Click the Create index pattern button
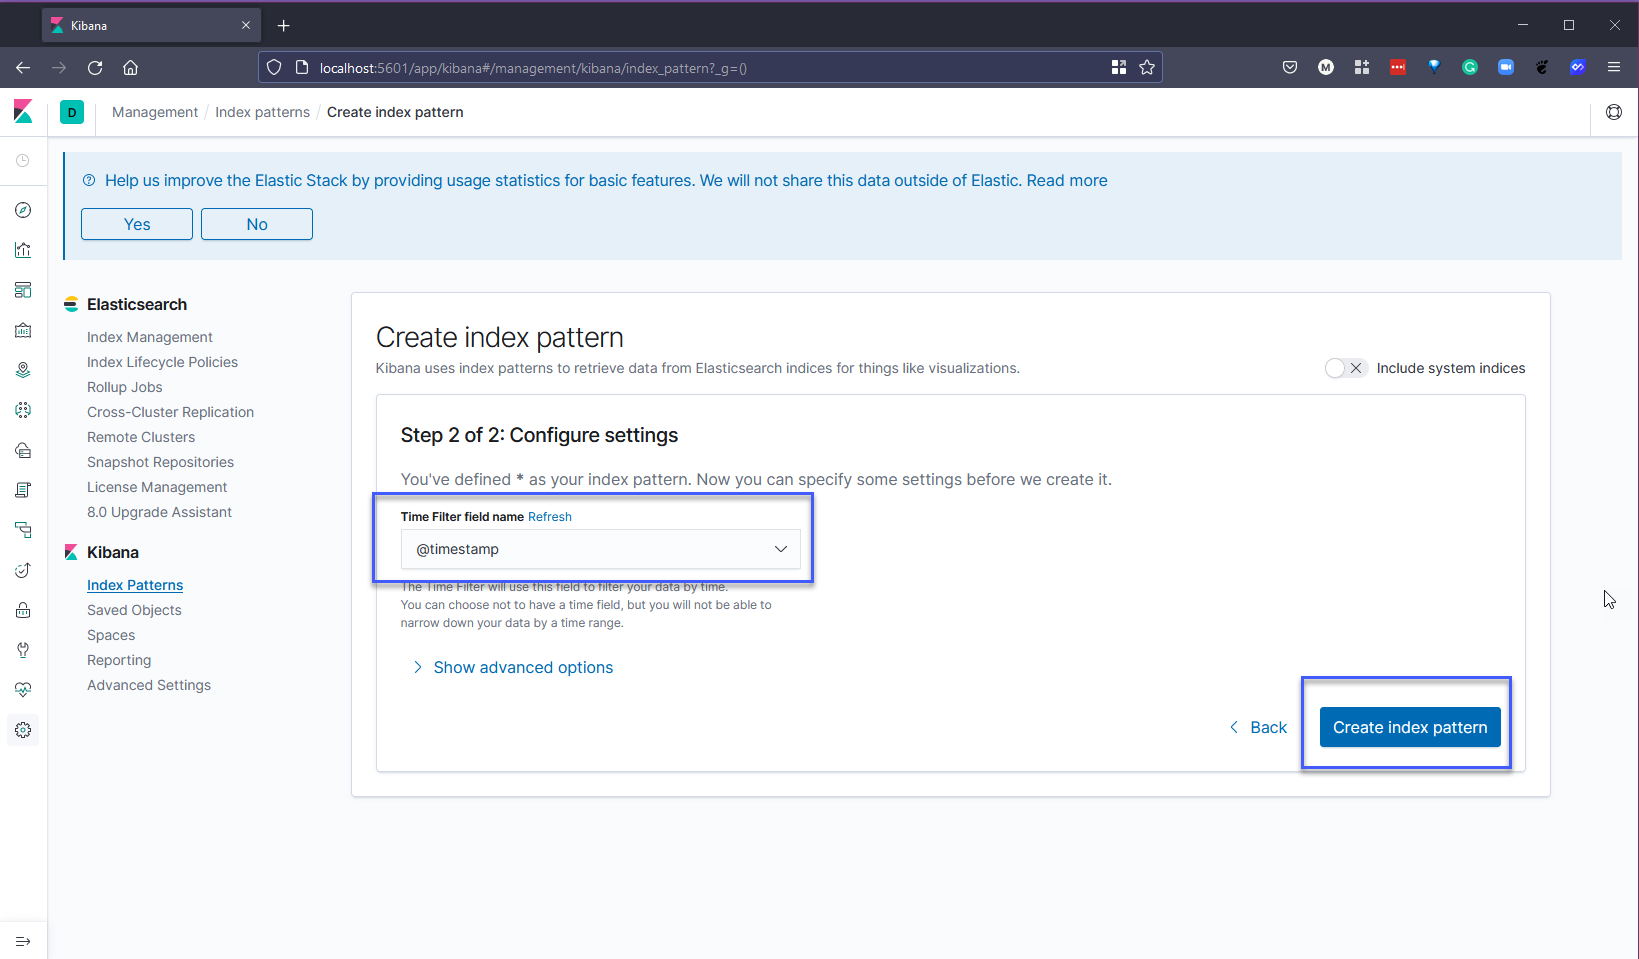Screen dimensions: 1639x959 click(x=1409, y=727)
